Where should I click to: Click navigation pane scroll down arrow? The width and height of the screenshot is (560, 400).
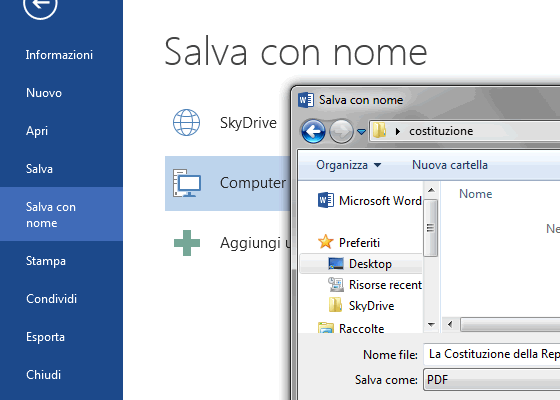pos(431,325)
